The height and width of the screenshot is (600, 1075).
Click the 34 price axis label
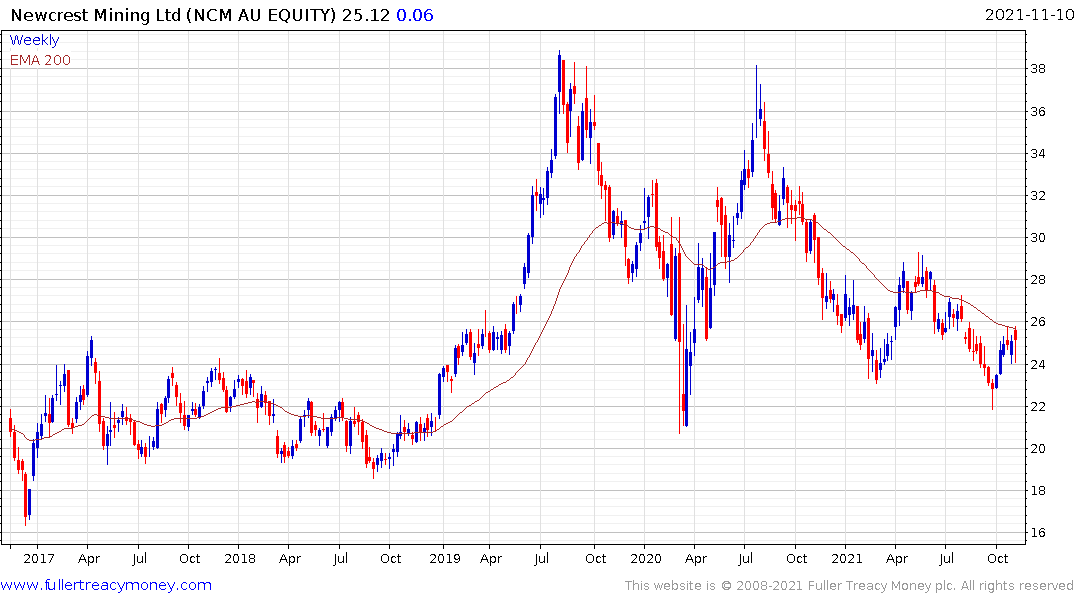point(1037,154)
